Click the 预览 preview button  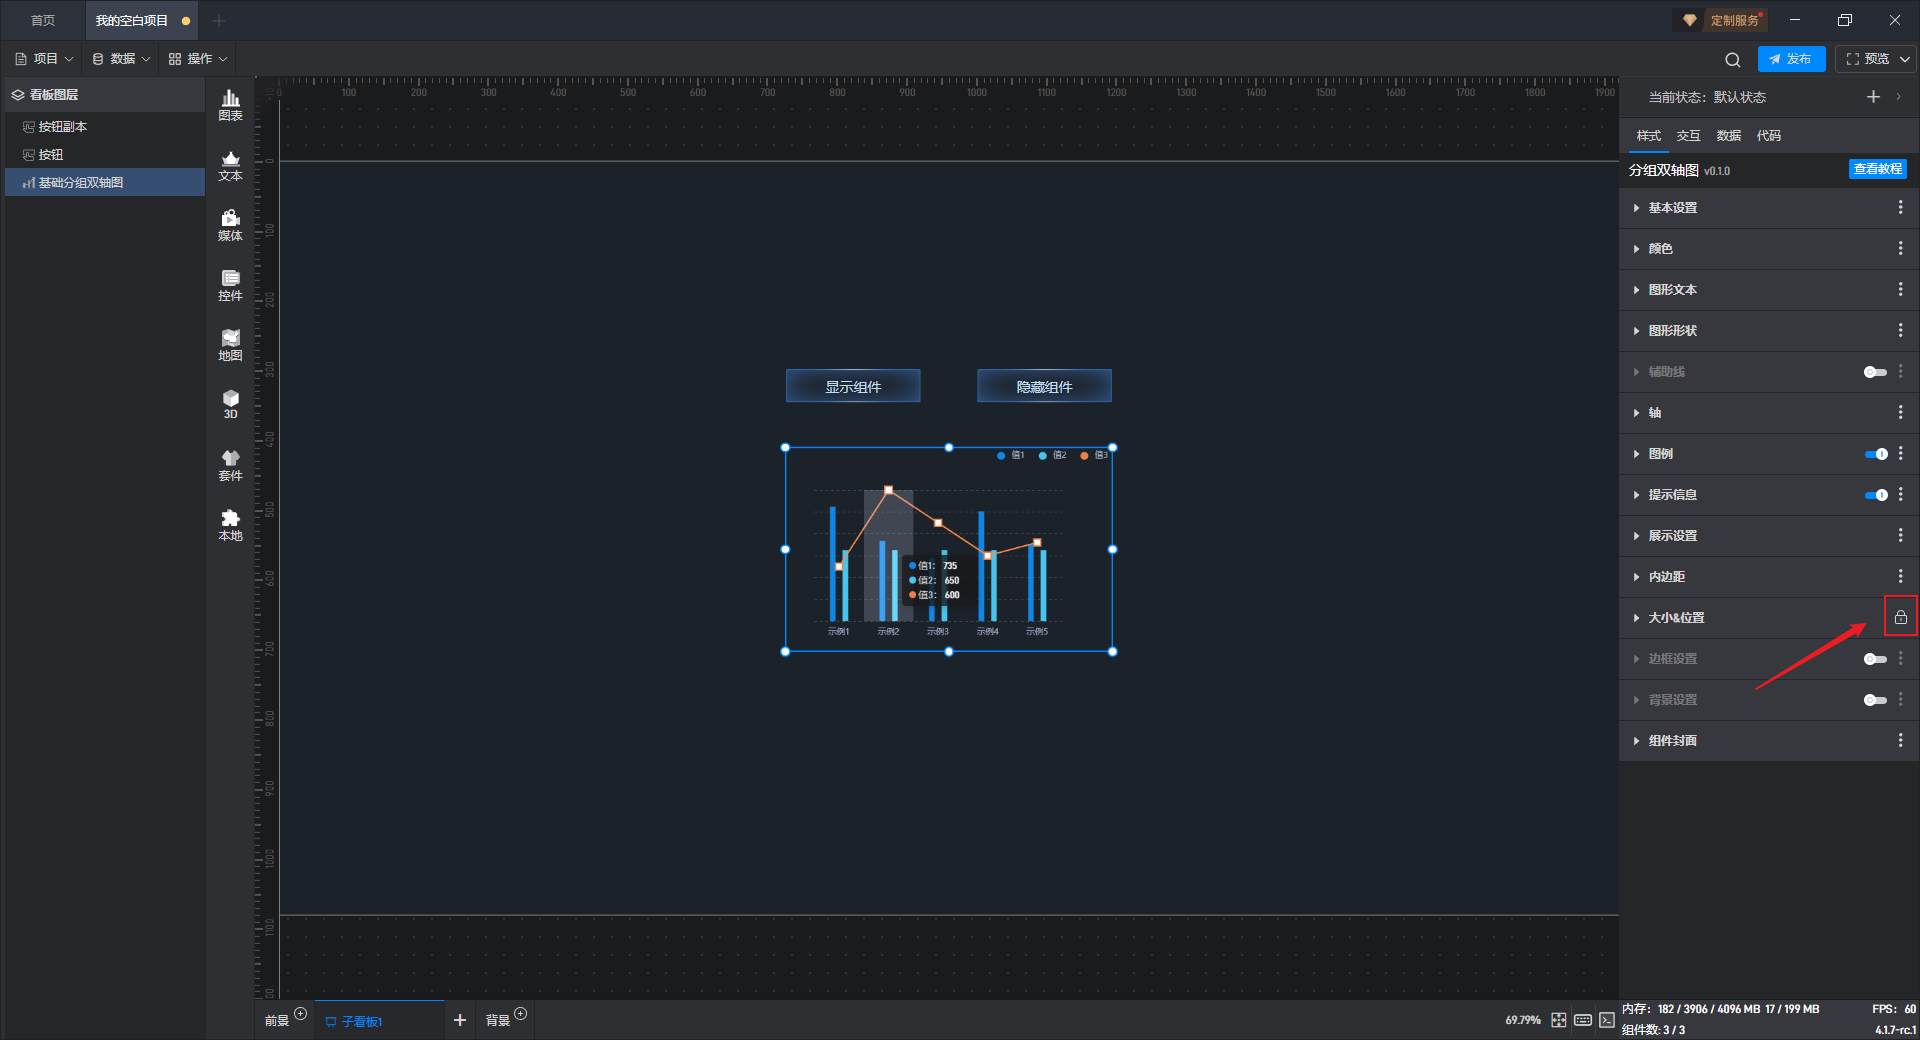pos(1867,59)
